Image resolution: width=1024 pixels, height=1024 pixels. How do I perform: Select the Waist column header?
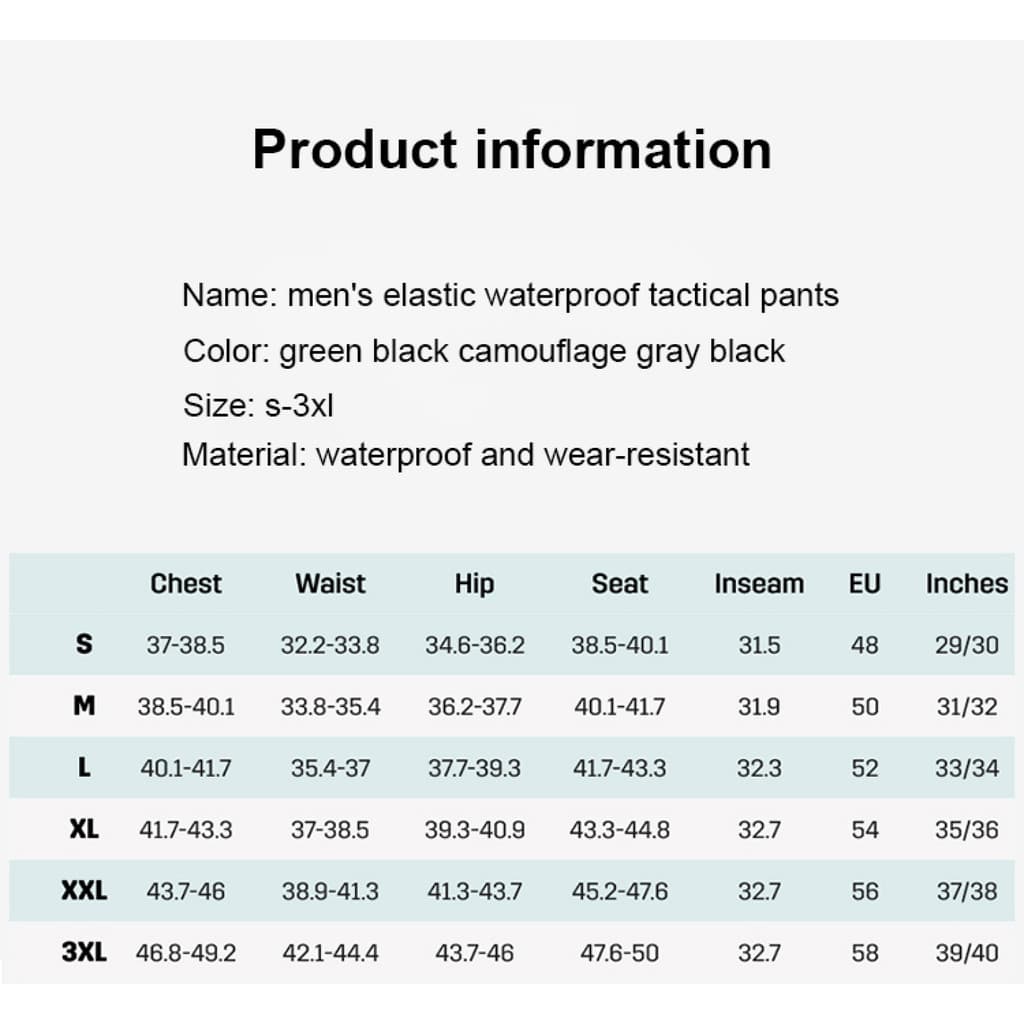330,583
